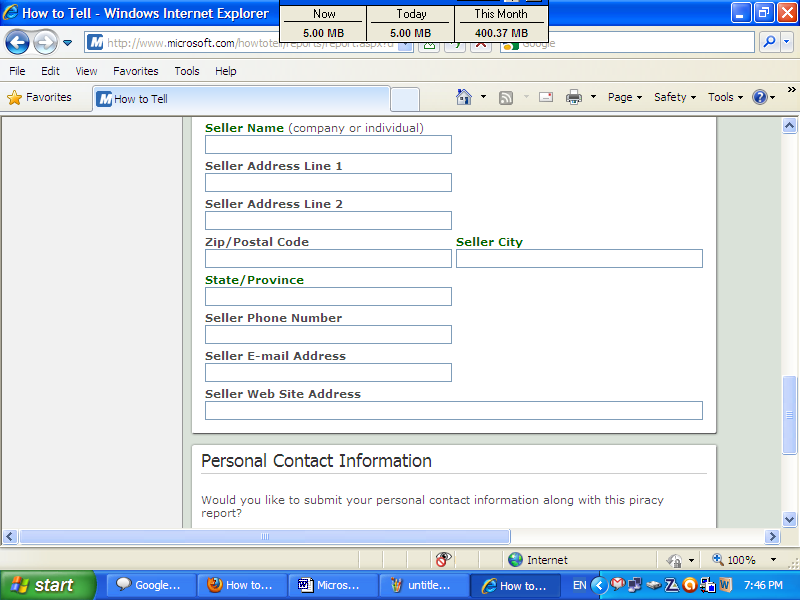
Task: Click the zoom magnifier 100% button
Action: pos(734,560)
